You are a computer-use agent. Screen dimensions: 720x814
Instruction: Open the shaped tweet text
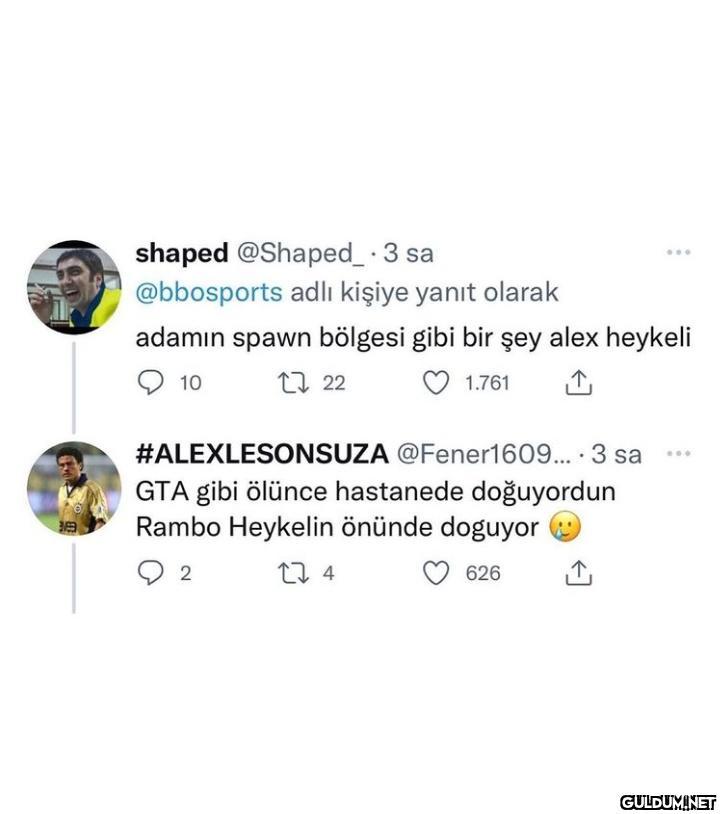(413, 338)
